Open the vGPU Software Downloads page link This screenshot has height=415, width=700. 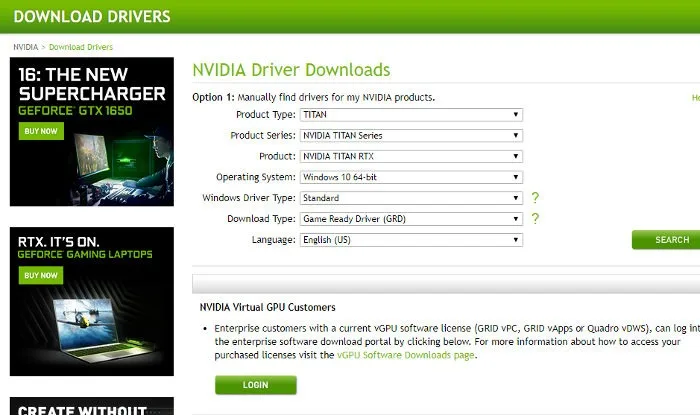pyautogui.click(x=405, y=355)
